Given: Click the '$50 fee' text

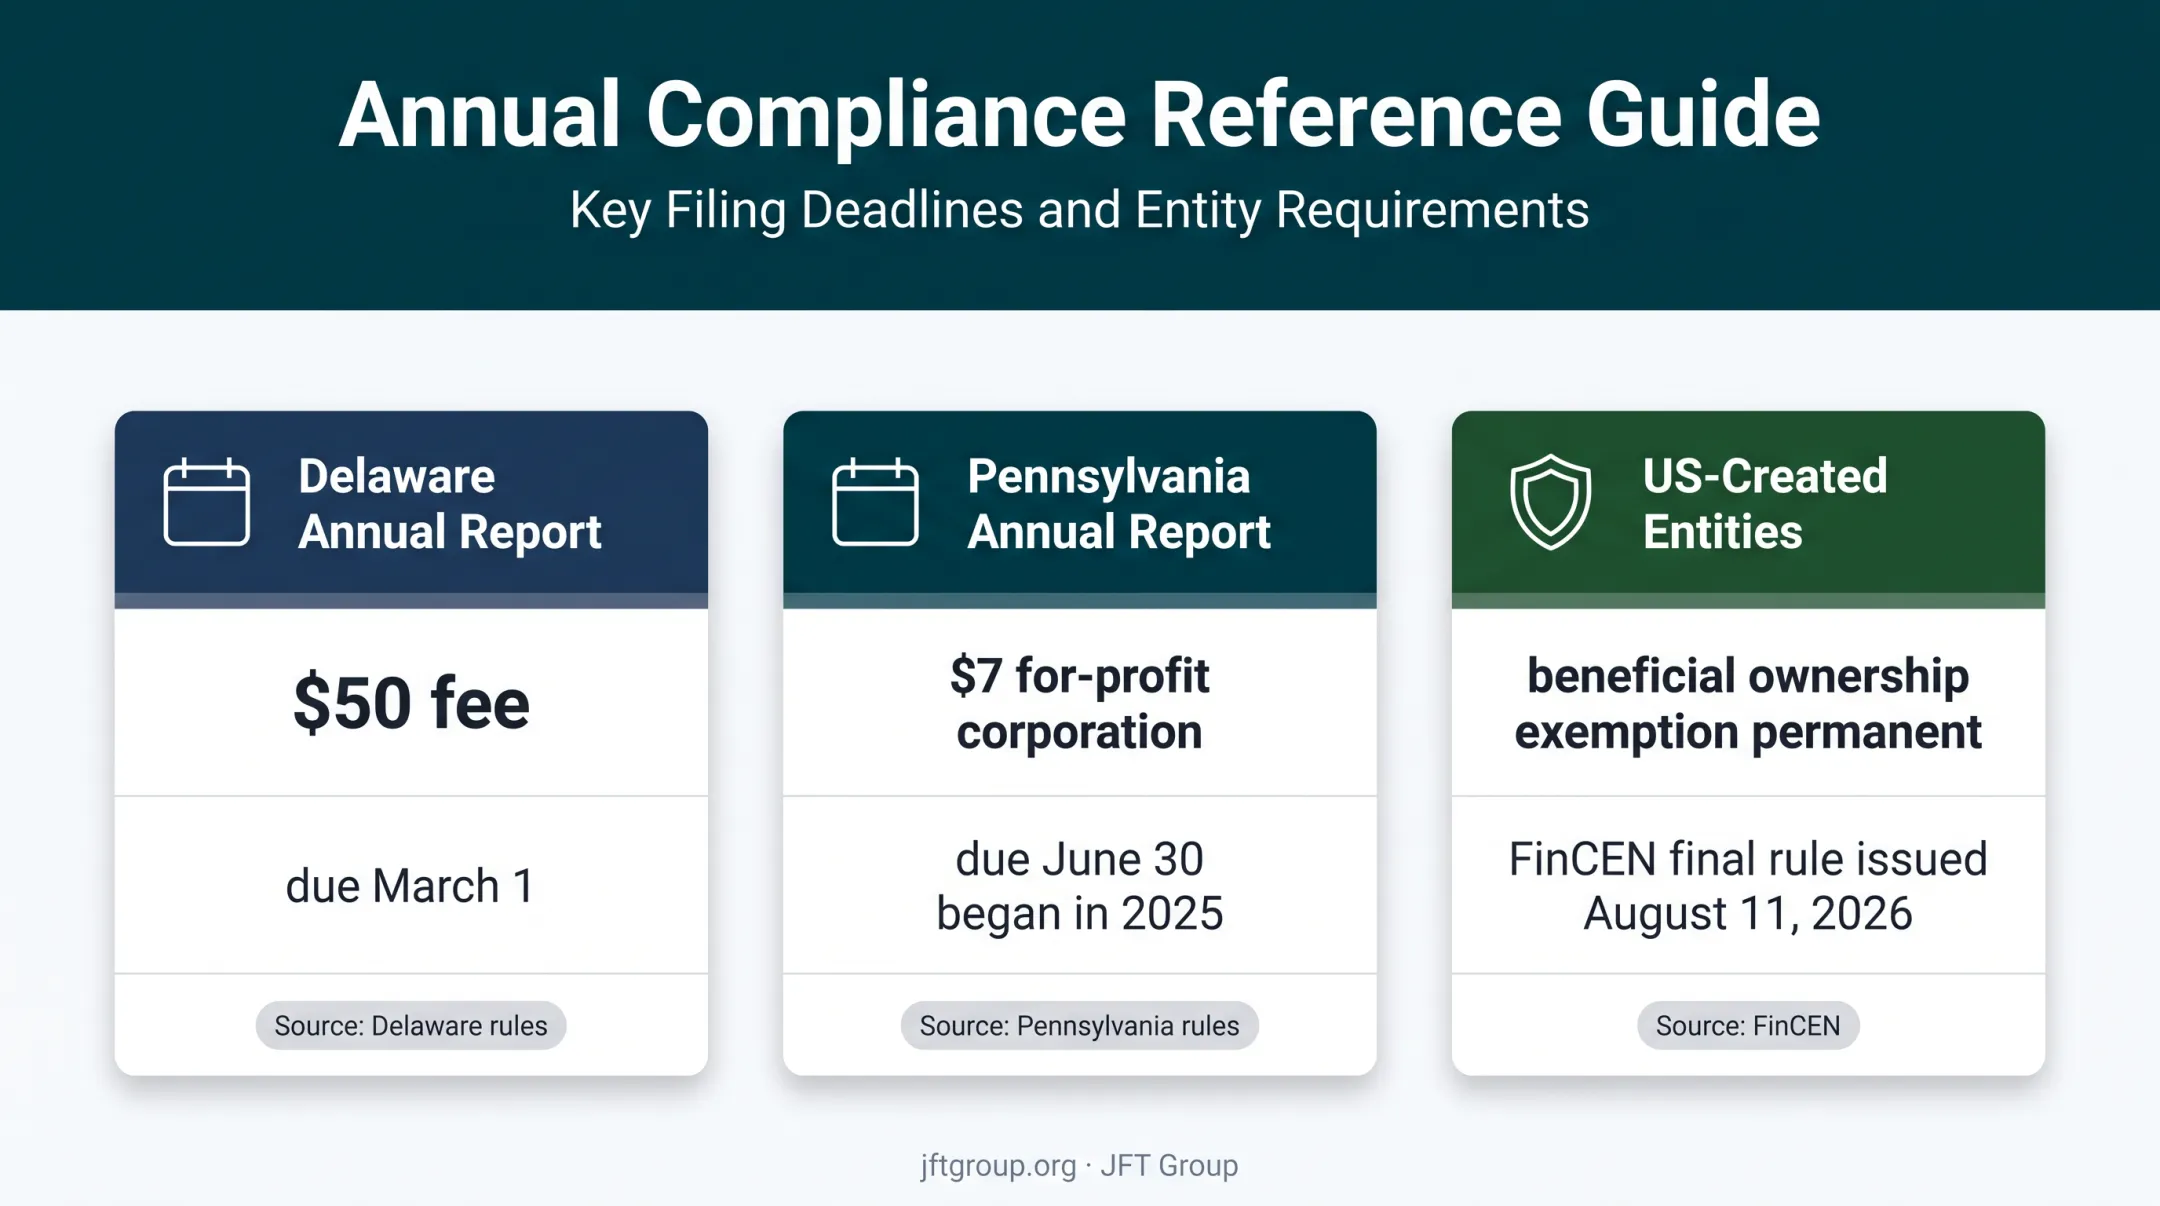Looking at the screenshot, I should click(411, 702).
